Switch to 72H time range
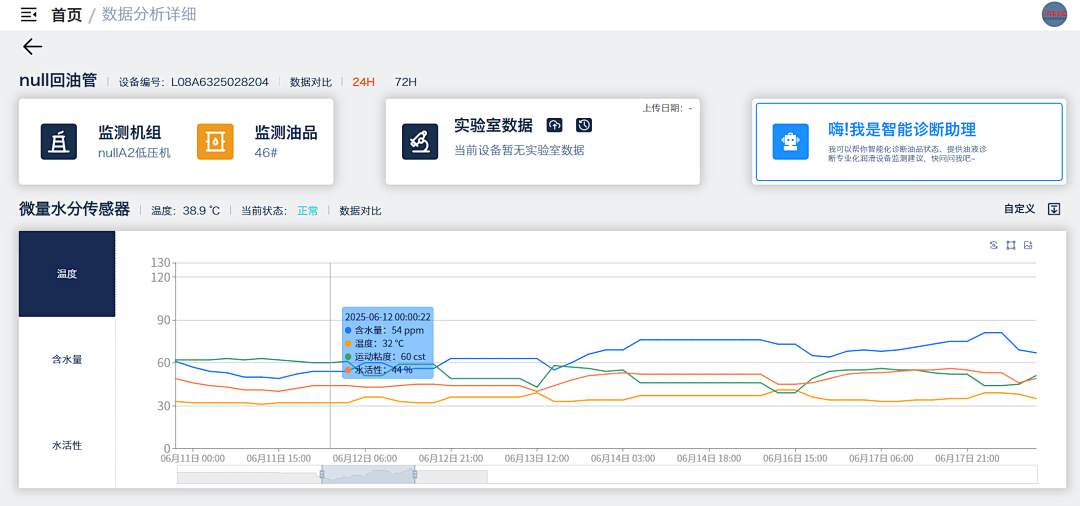1080x506 pixels. (406, 82)
